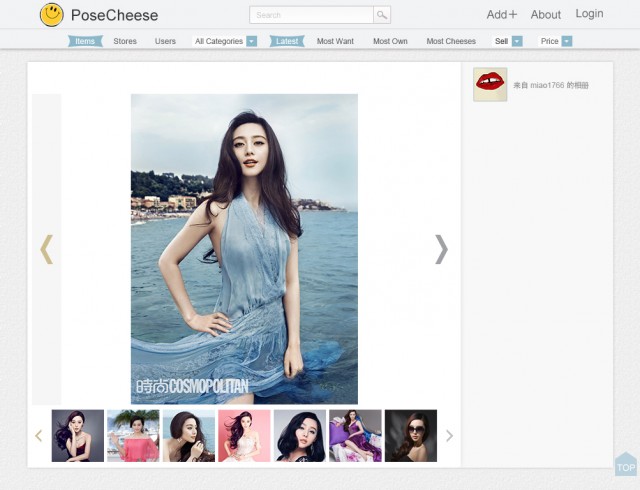Select thumbnail with dark gray background
The width and height of the screenshot is (640, 490).
(x=78, y=436)
